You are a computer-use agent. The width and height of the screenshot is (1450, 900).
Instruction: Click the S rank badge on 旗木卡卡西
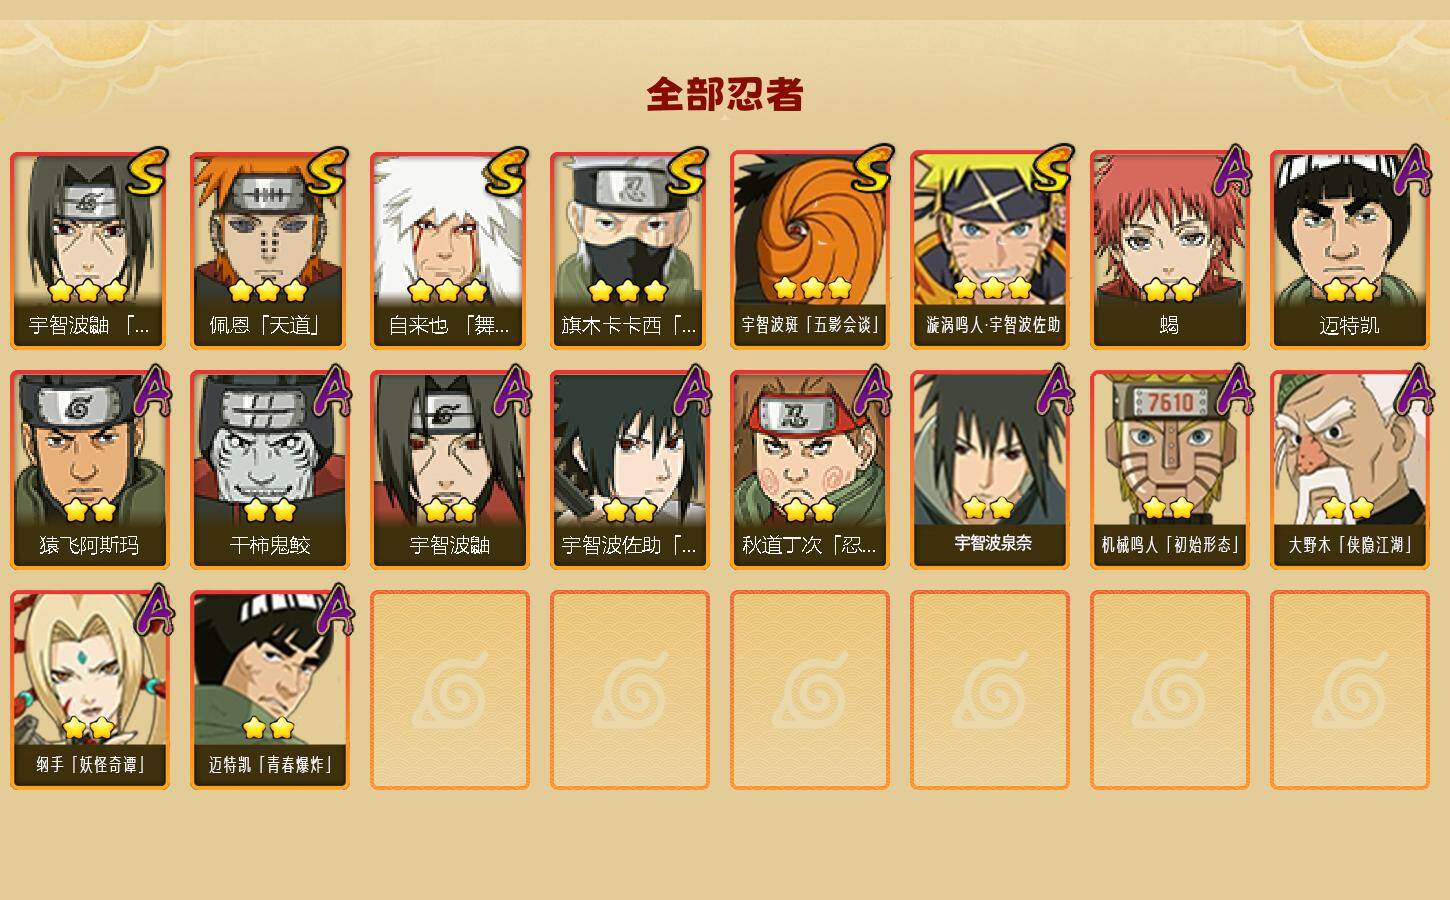pyautogui.click(x=685, y=174)
